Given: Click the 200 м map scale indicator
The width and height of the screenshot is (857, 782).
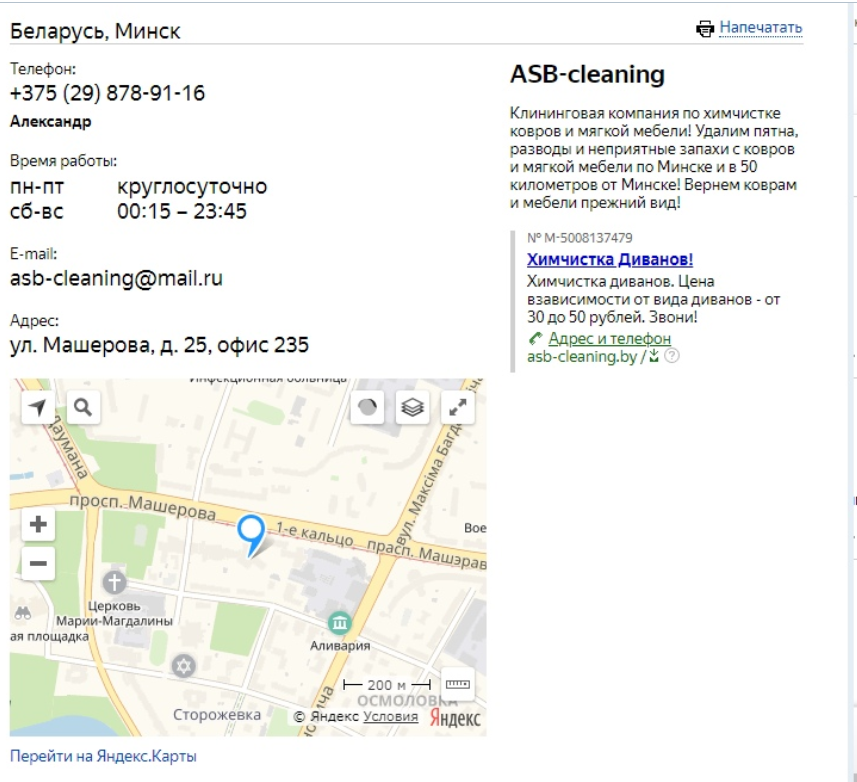Looking at the screenshot, I should (x=387, y=685).
